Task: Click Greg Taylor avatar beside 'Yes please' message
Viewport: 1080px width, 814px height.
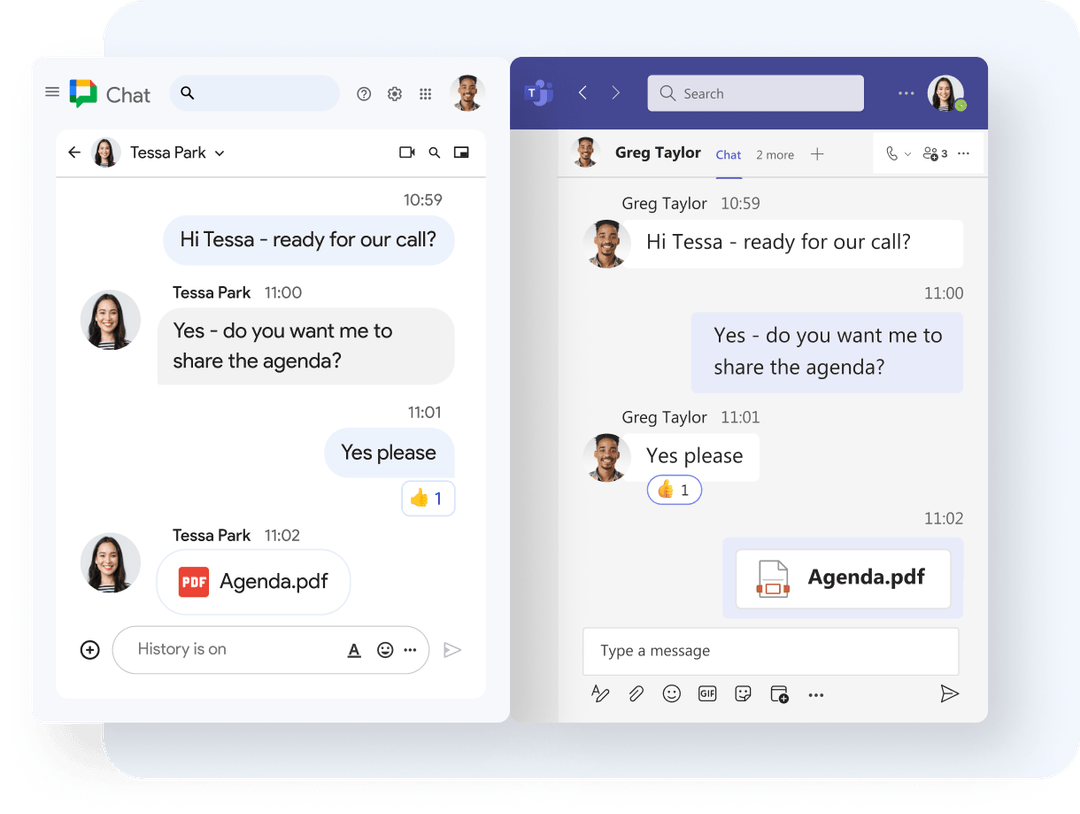Action: [606, 457]
